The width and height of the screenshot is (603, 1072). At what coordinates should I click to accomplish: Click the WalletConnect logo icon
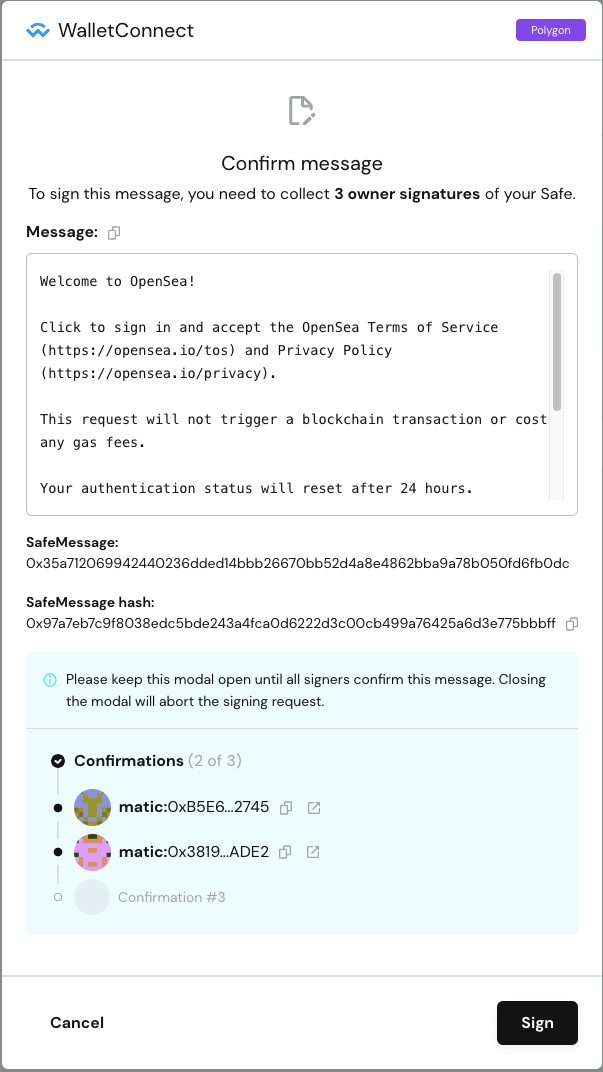[38, 30]
